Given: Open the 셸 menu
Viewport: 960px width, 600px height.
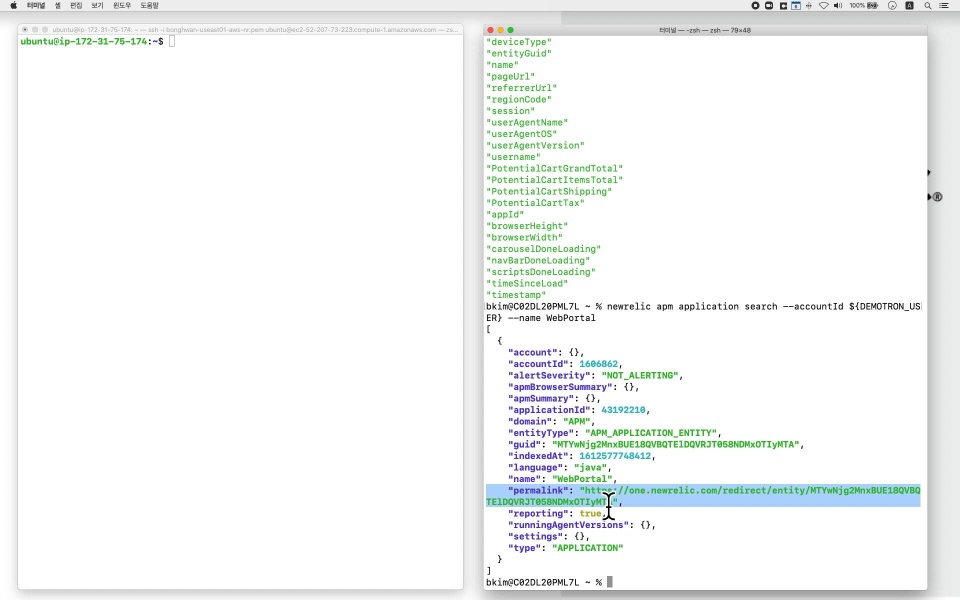Looking at the screenshot, I should (58, 6).
